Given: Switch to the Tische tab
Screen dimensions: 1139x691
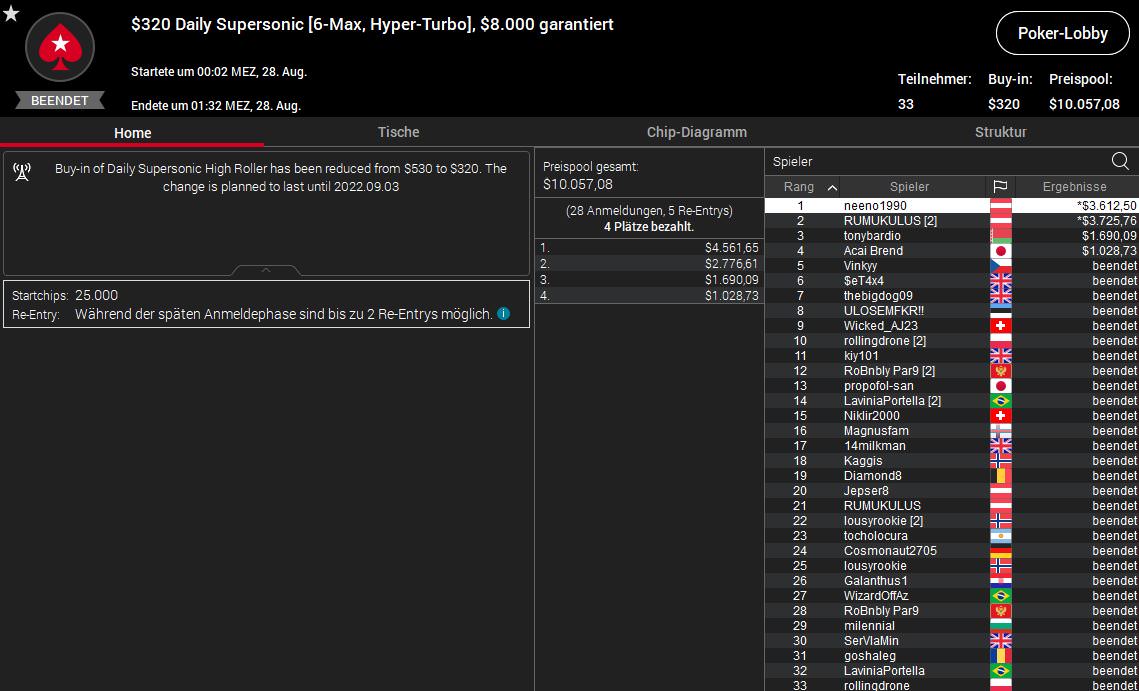Looking at the screenshot, I should pyautogui.click(x=398, y=132).
